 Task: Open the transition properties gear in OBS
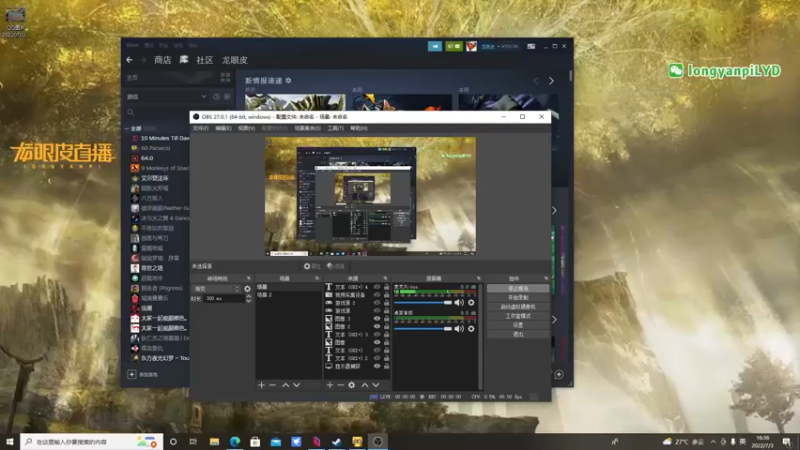tap(247, 289)
